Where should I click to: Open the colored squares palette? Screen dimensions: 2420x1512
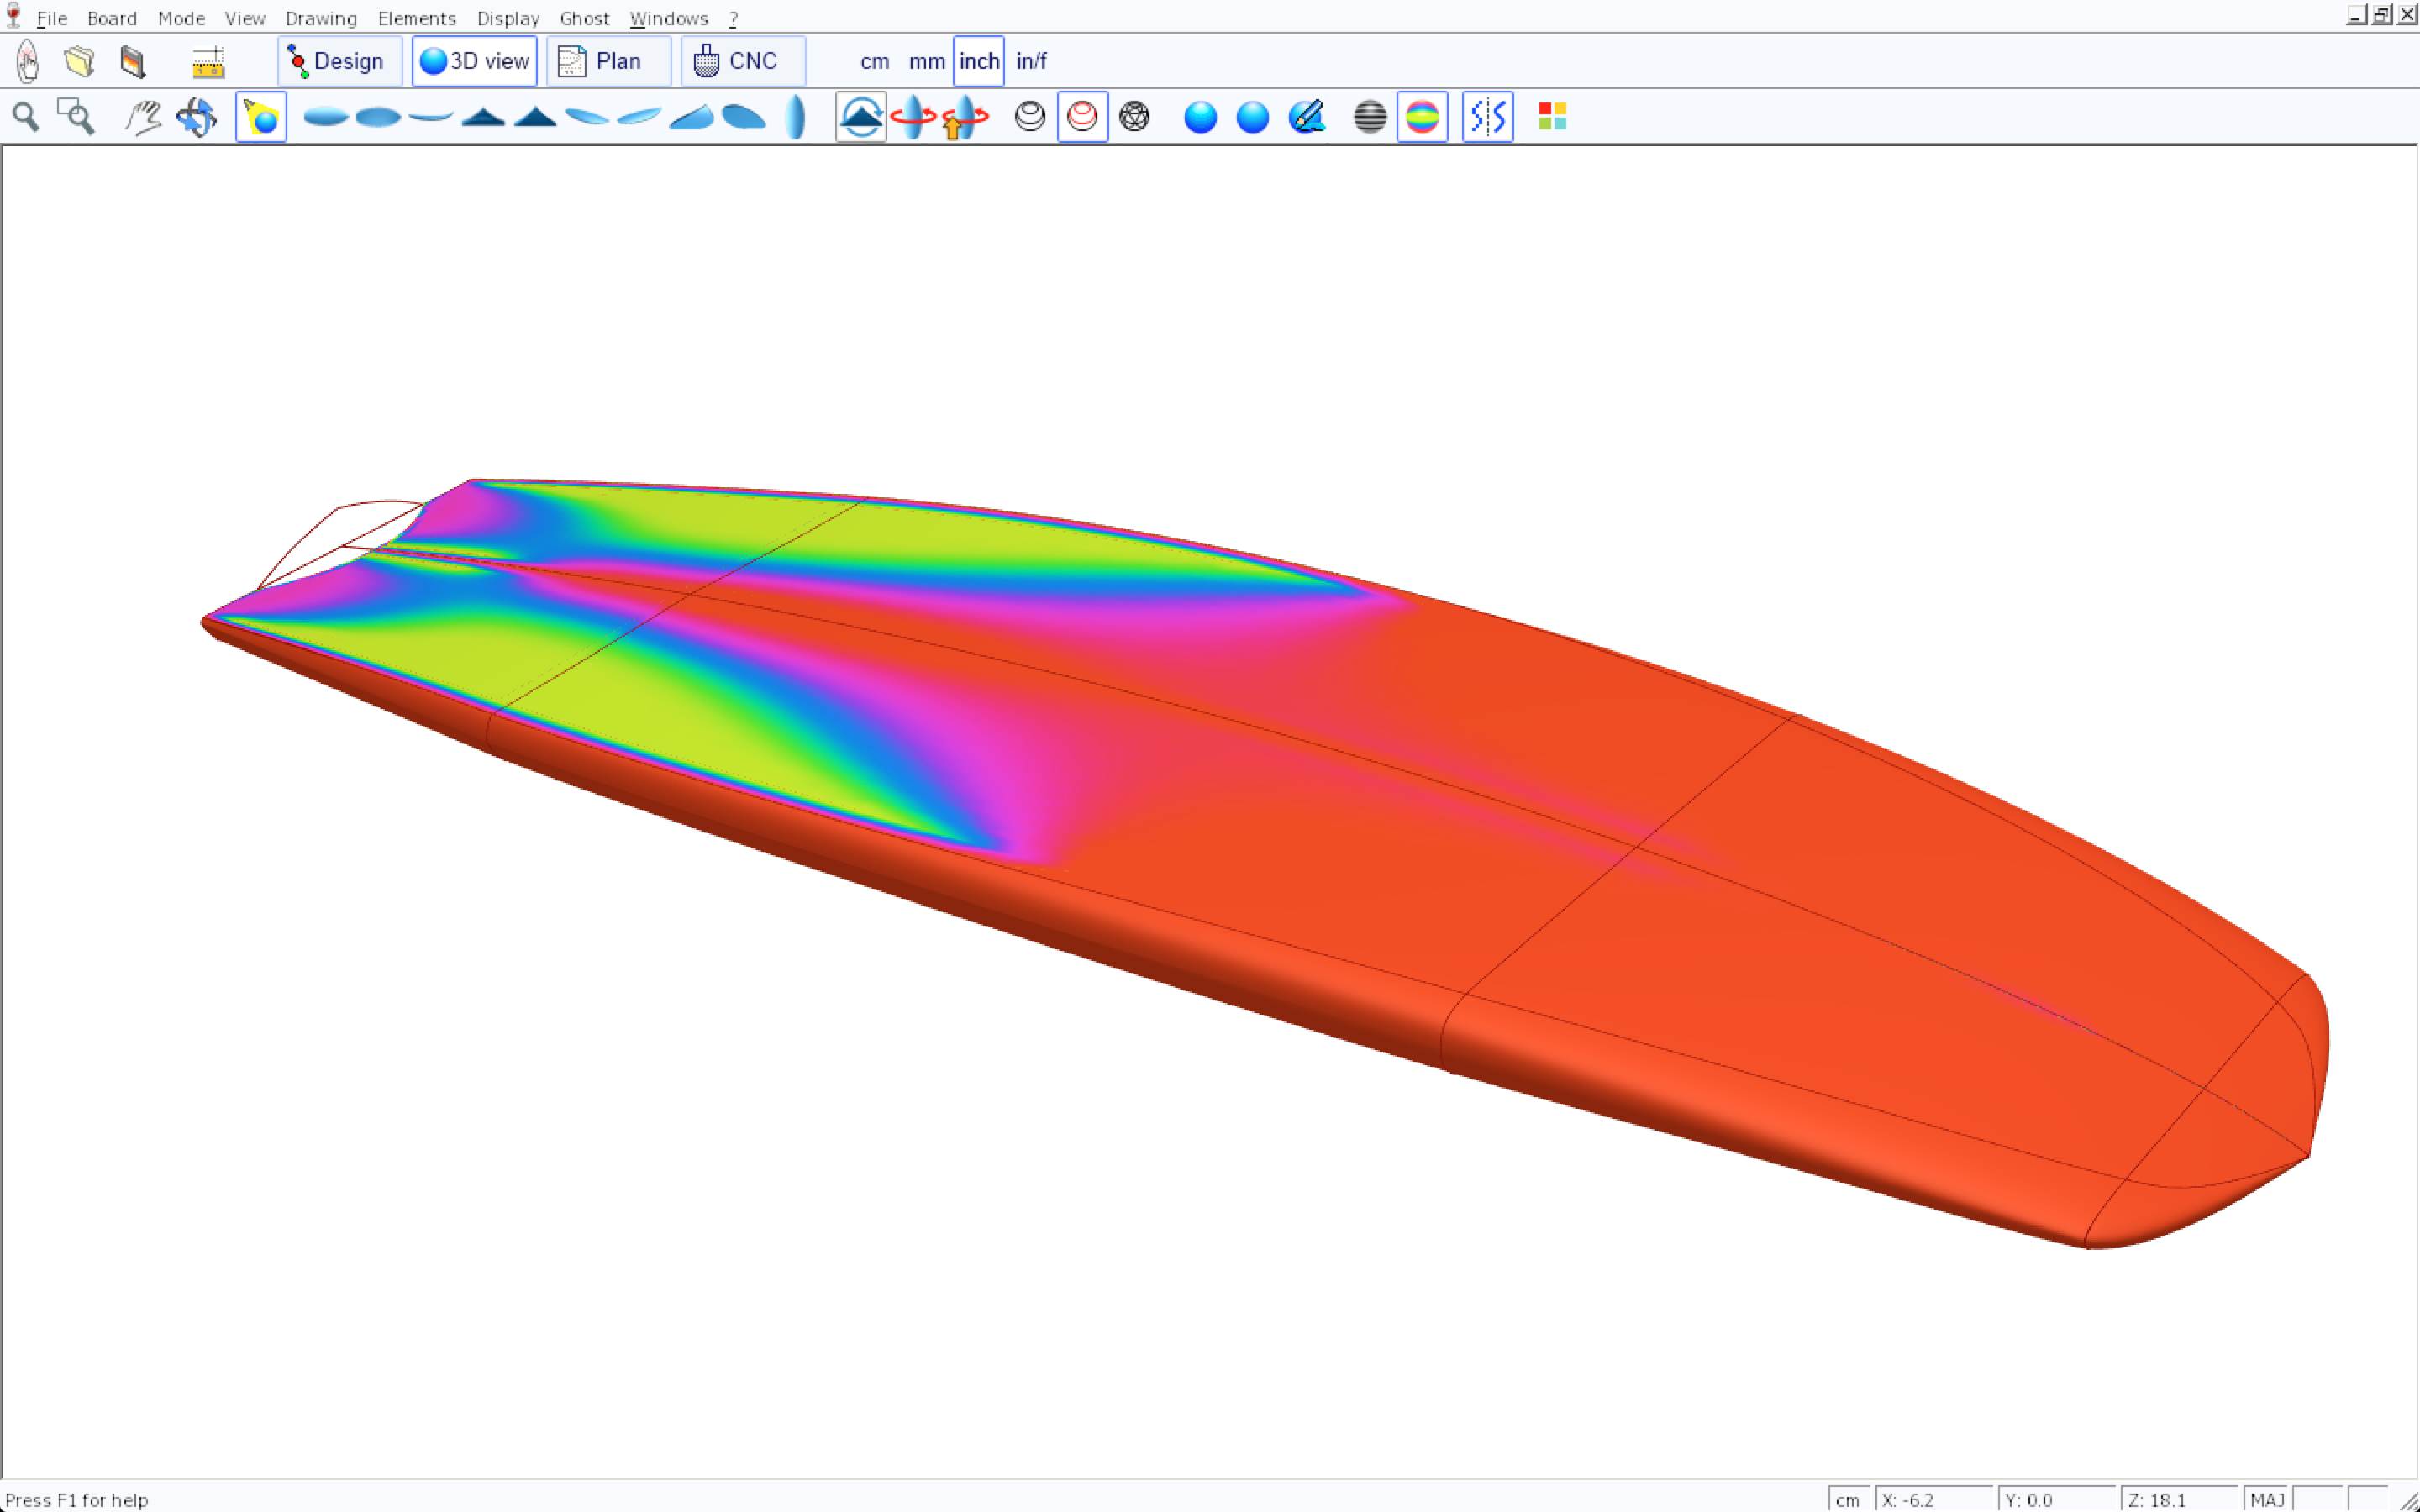click(x=1552, y=117)
